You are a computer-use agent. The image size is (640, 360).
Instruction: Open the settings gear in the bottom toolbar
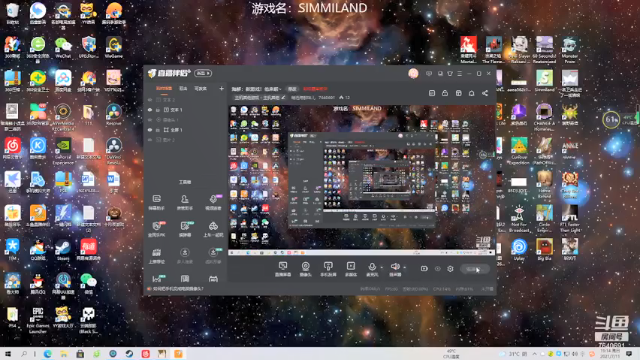point(450,269)
